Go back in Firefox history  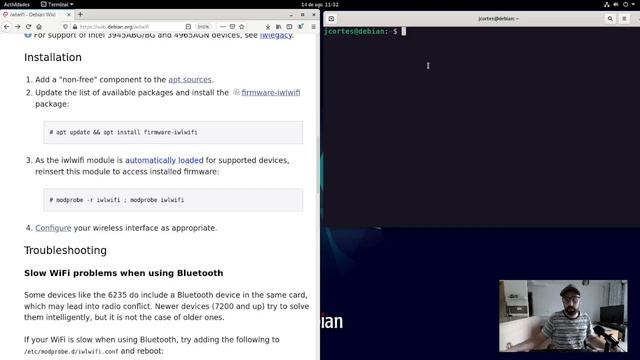pos(7,27)
